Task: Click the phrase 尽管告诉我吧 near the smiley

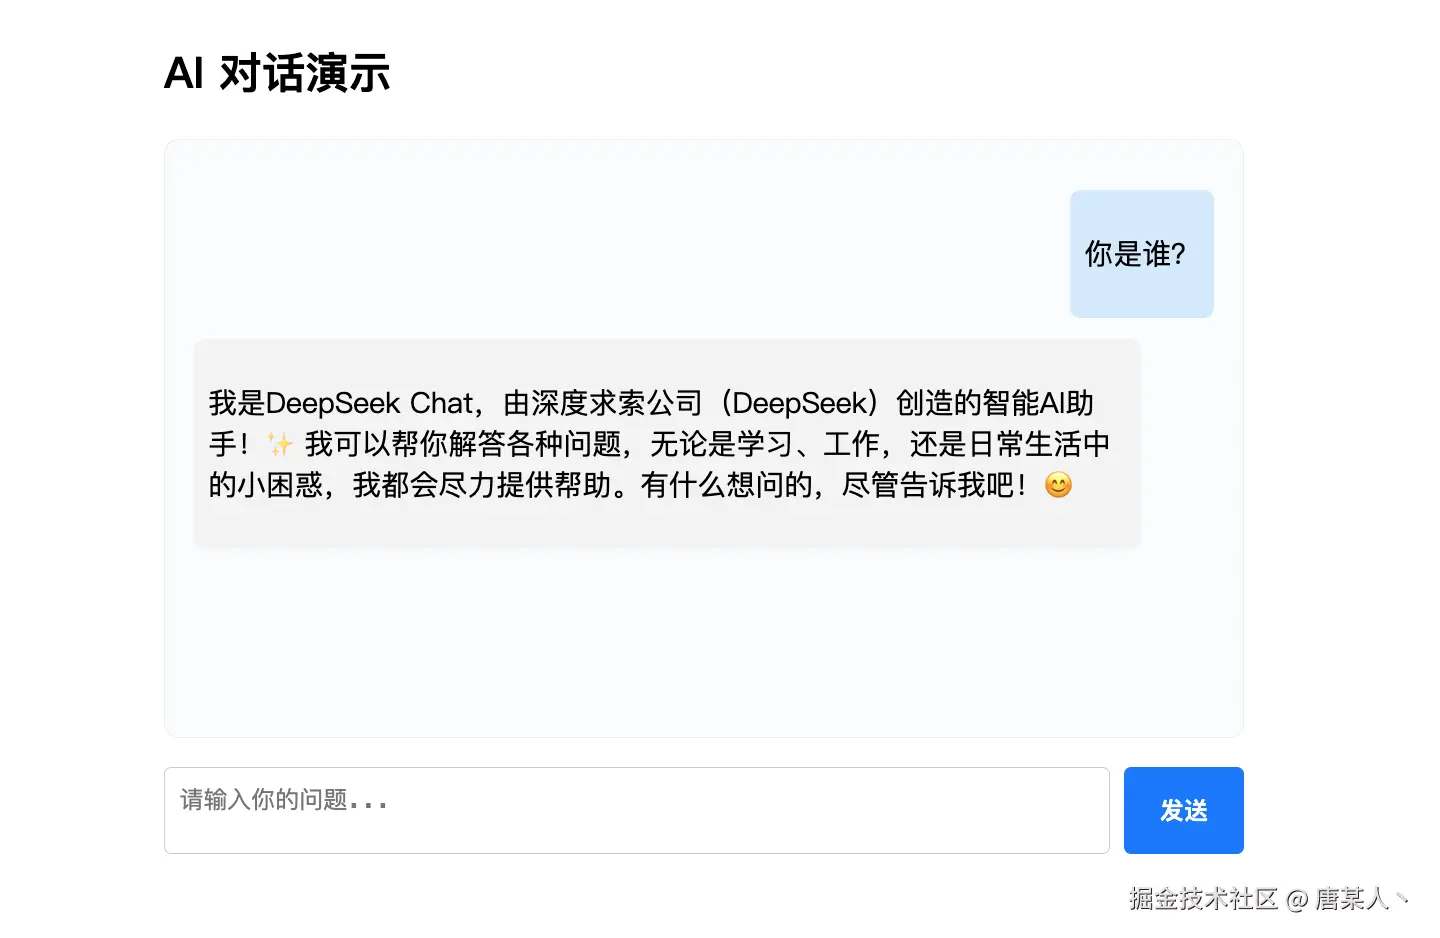Action: tap(928, 485)
